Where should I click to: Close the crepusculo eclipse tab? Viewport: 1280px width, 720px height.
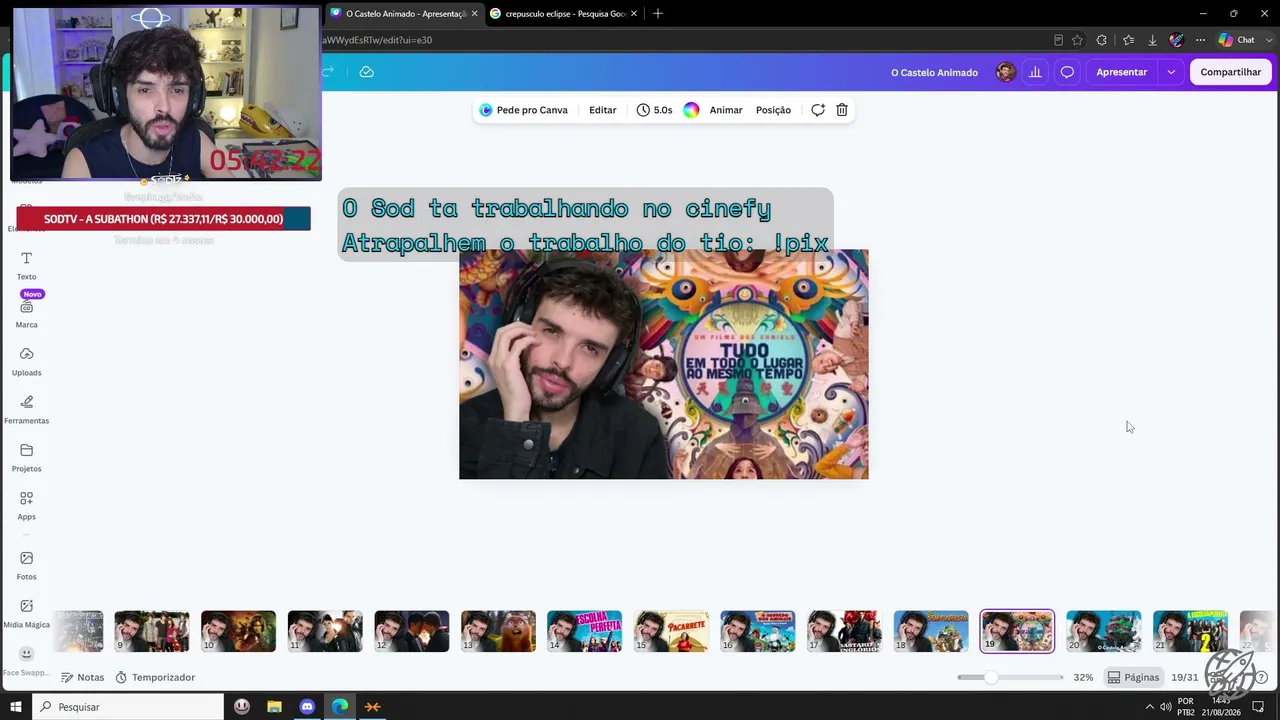coord(635,14)
